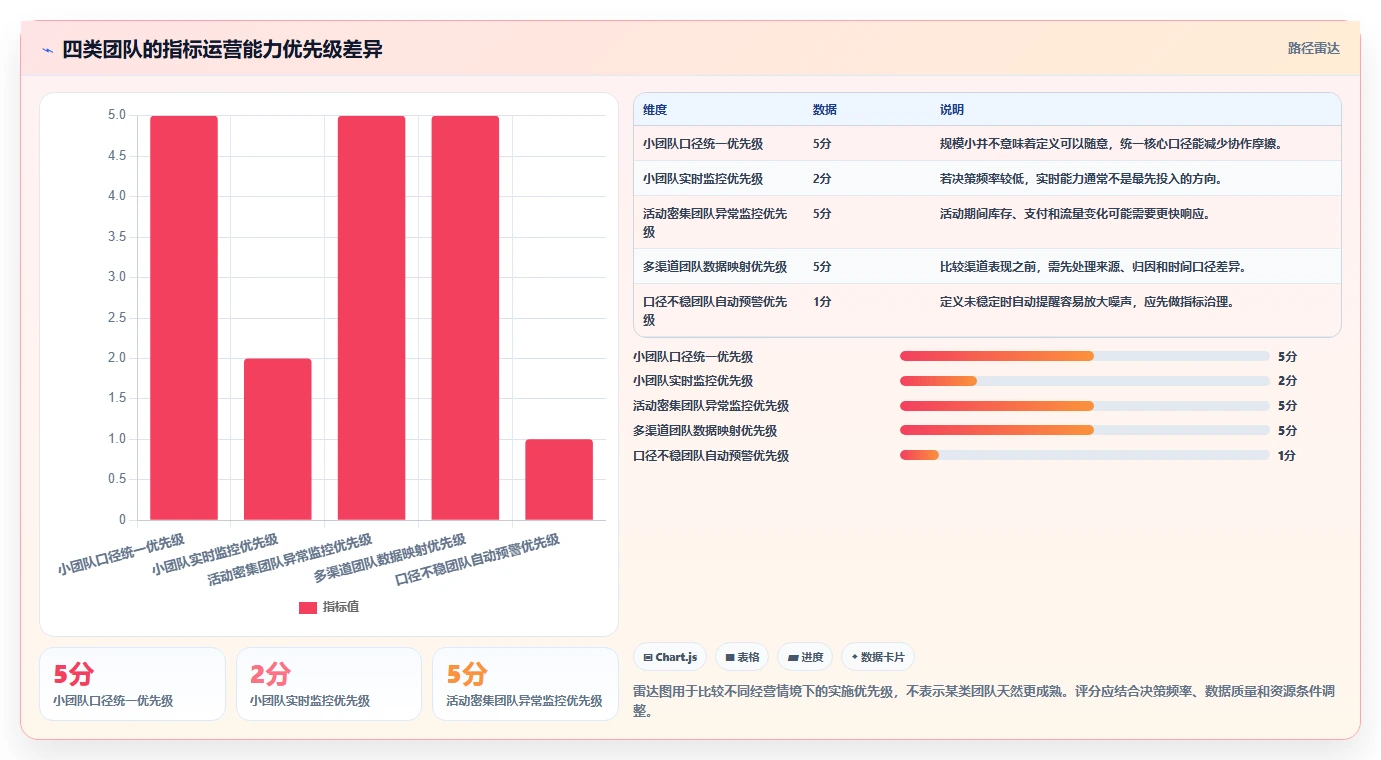Click the Chart.js pill tag
The height and width of the screenshot is (760, 1381).
670,657
